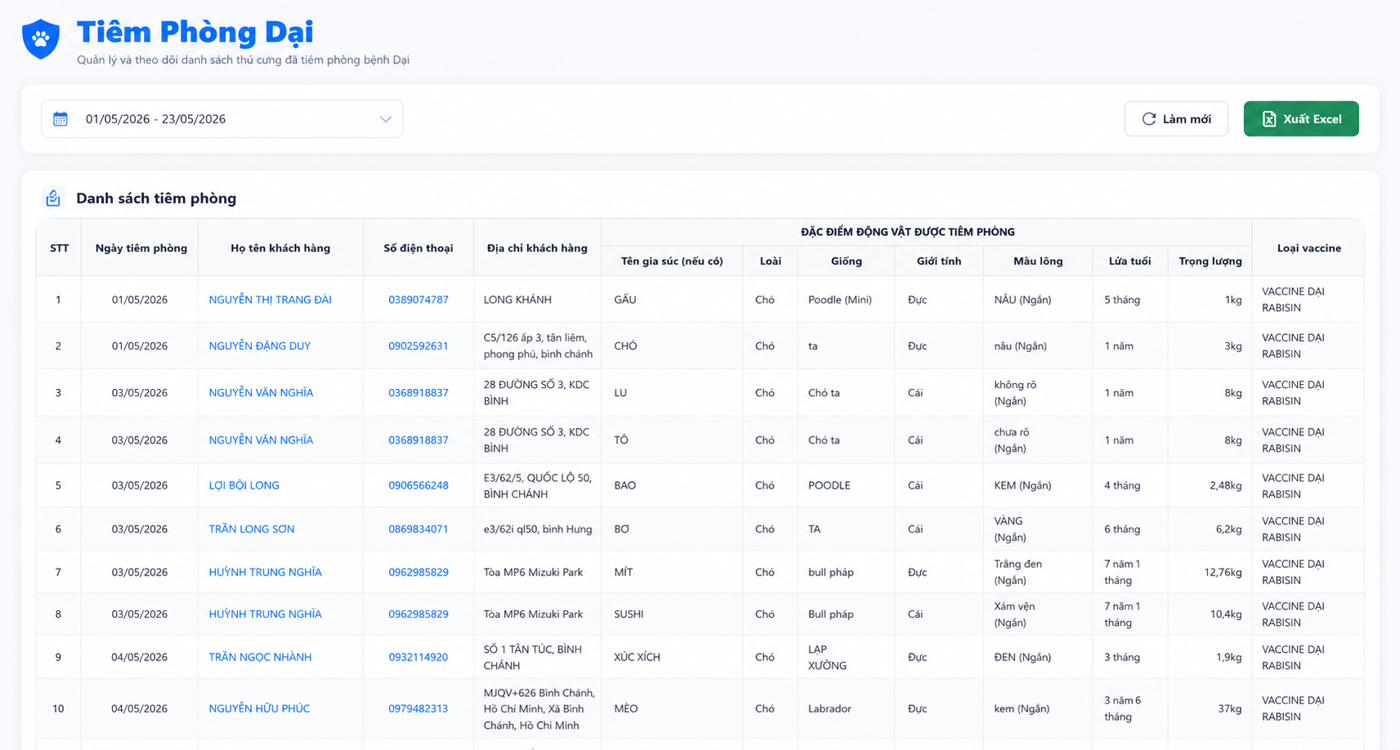This screenshot has width=1400, height=750.
Task: Click the refresh icon on Làm mới
Action: tap(1149, 119)
